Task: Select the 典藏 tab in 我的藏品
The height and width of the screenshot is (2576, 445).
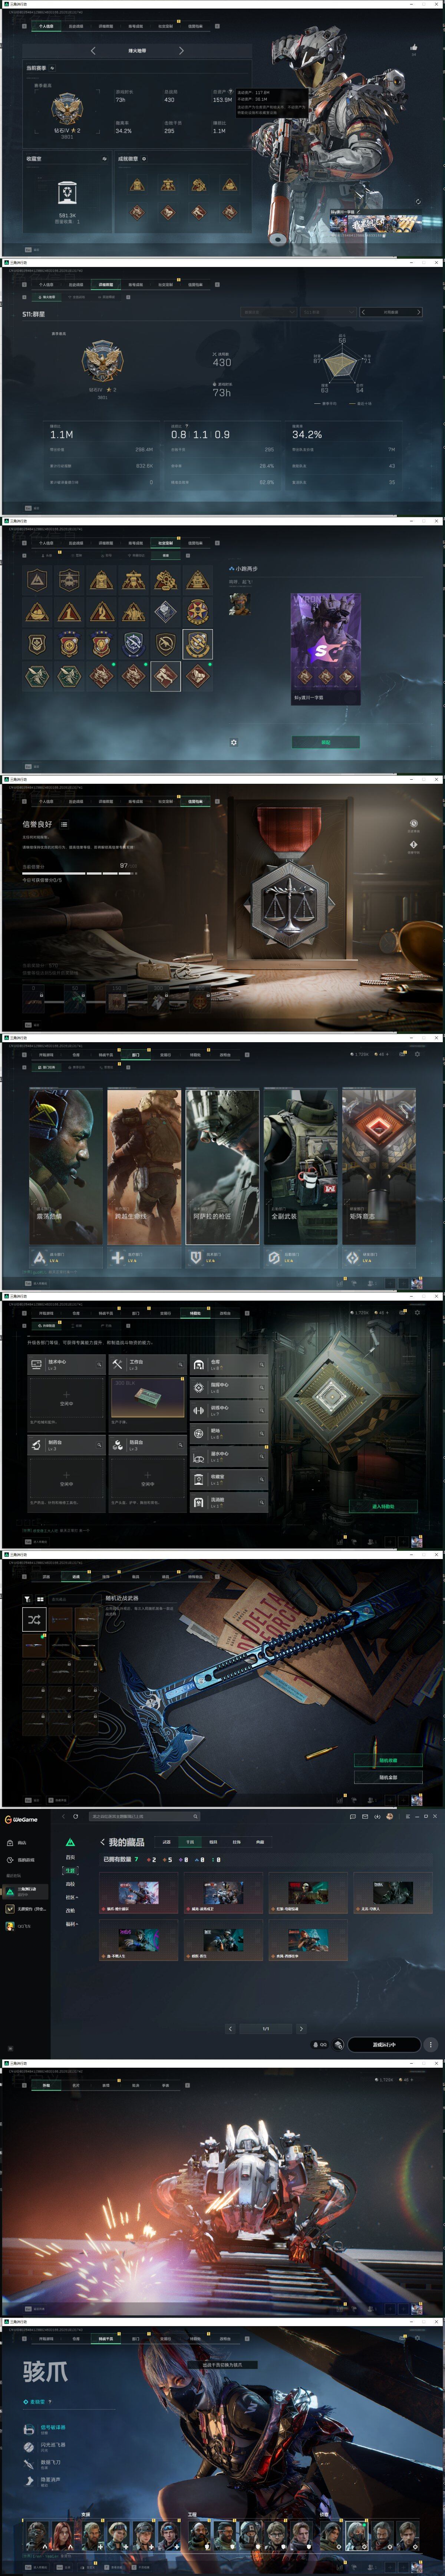Action: tap(260, 1842)
